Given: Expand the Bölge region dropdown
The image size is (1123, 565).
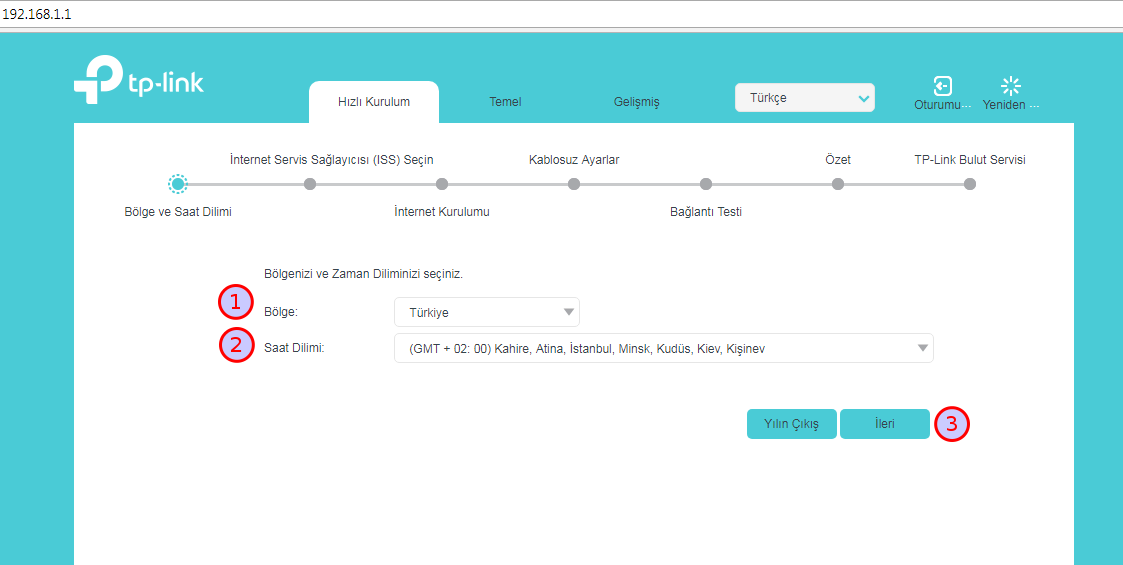Looking at the screenshot, I should tap(487, 312).
